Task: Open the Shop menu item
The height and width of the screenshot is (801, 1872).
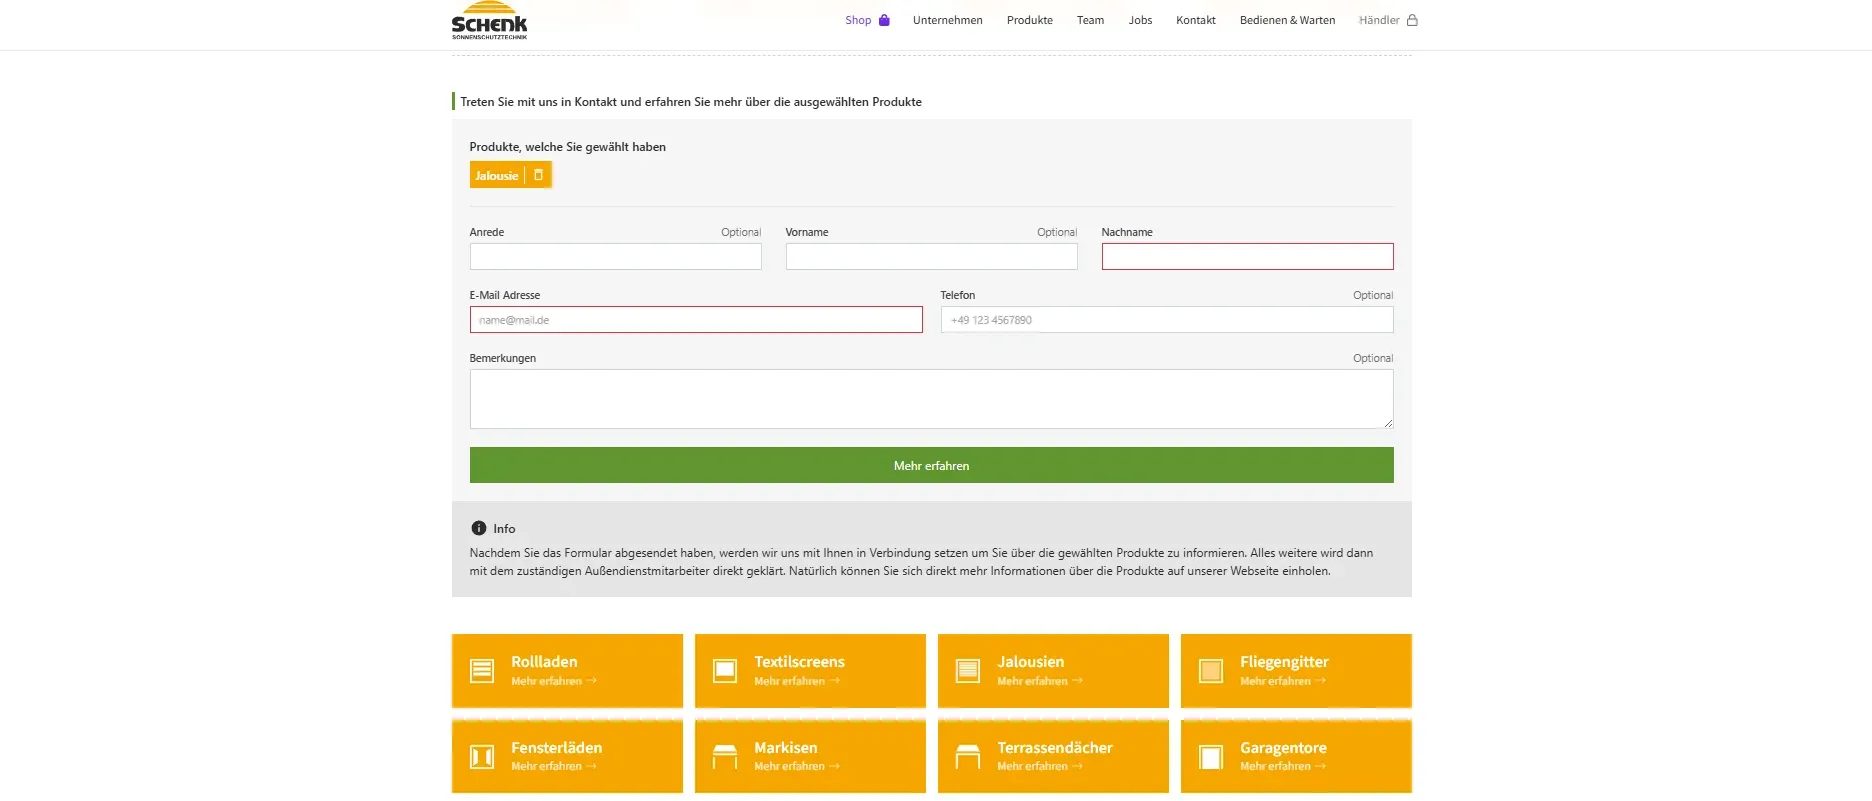Action: 858,20
